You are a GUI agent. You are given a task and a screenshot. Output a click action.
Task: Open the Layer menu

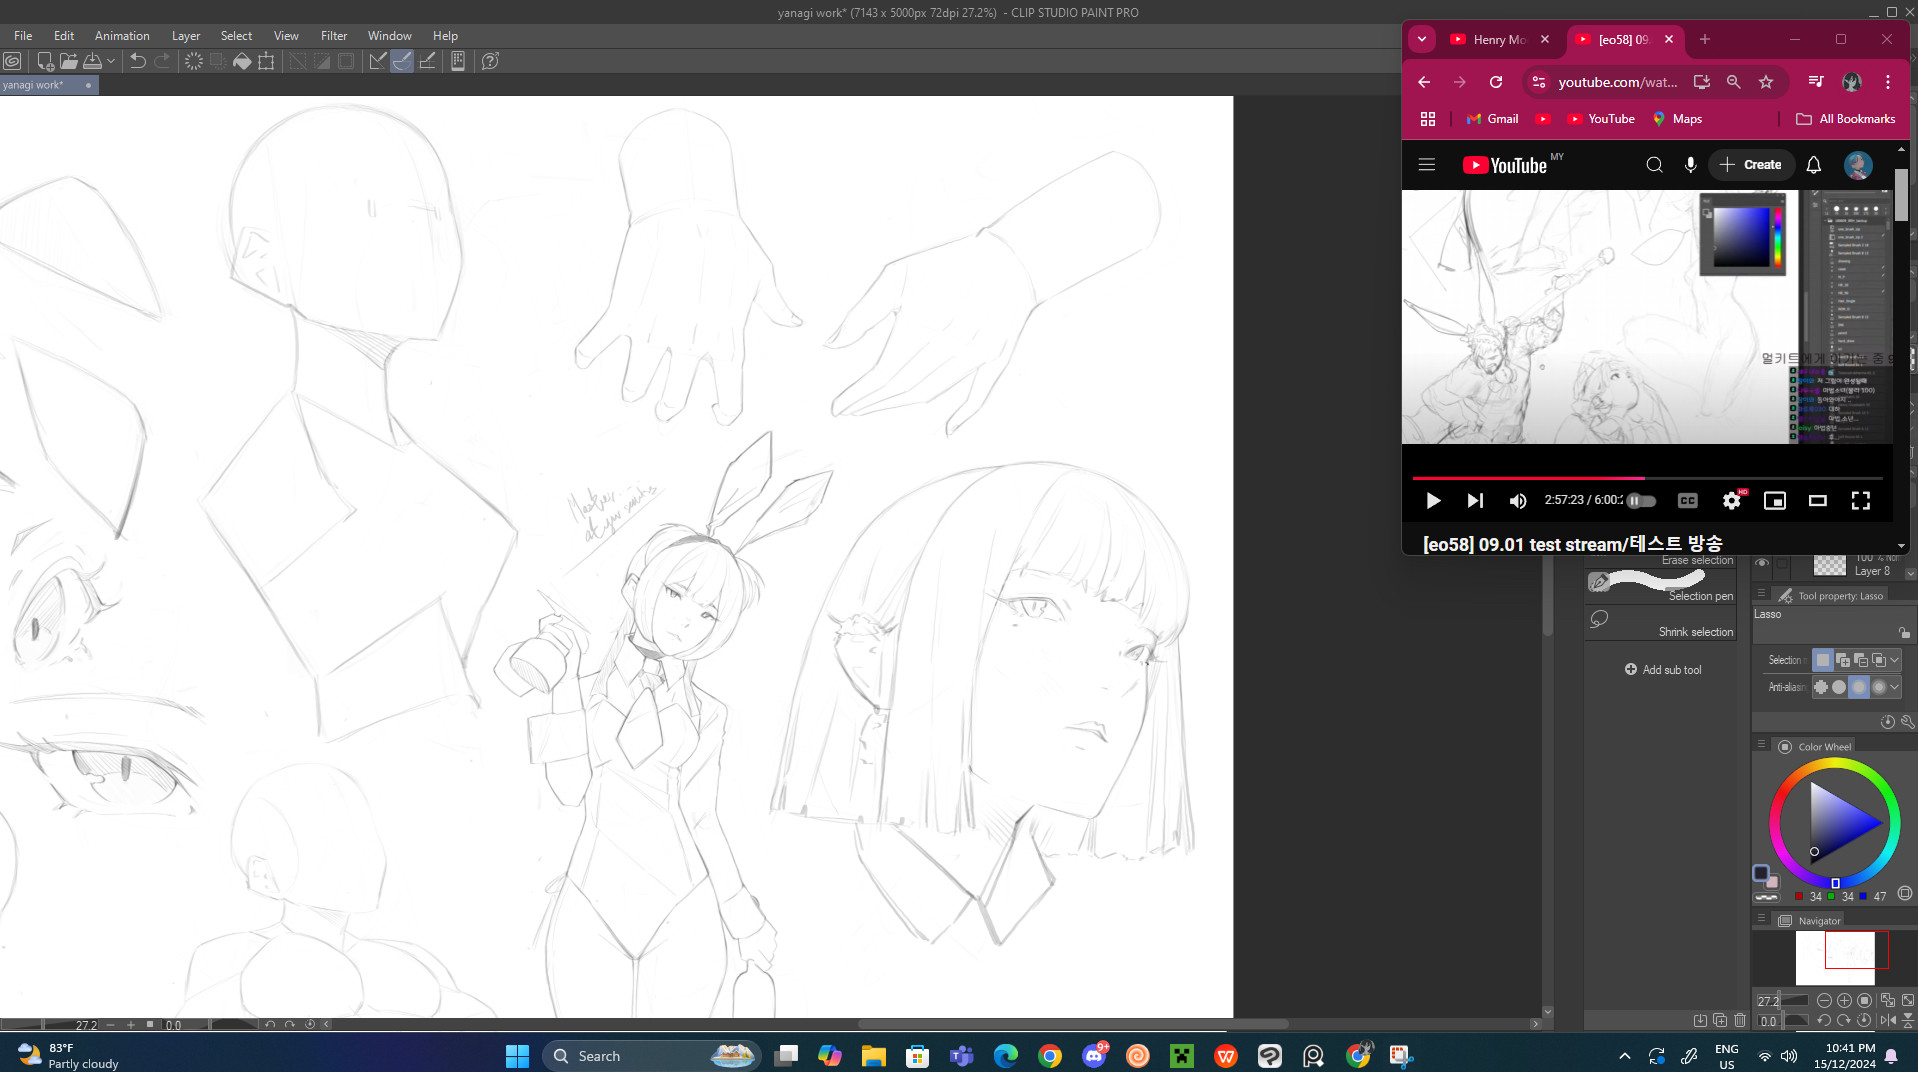[x=186, y=35]
